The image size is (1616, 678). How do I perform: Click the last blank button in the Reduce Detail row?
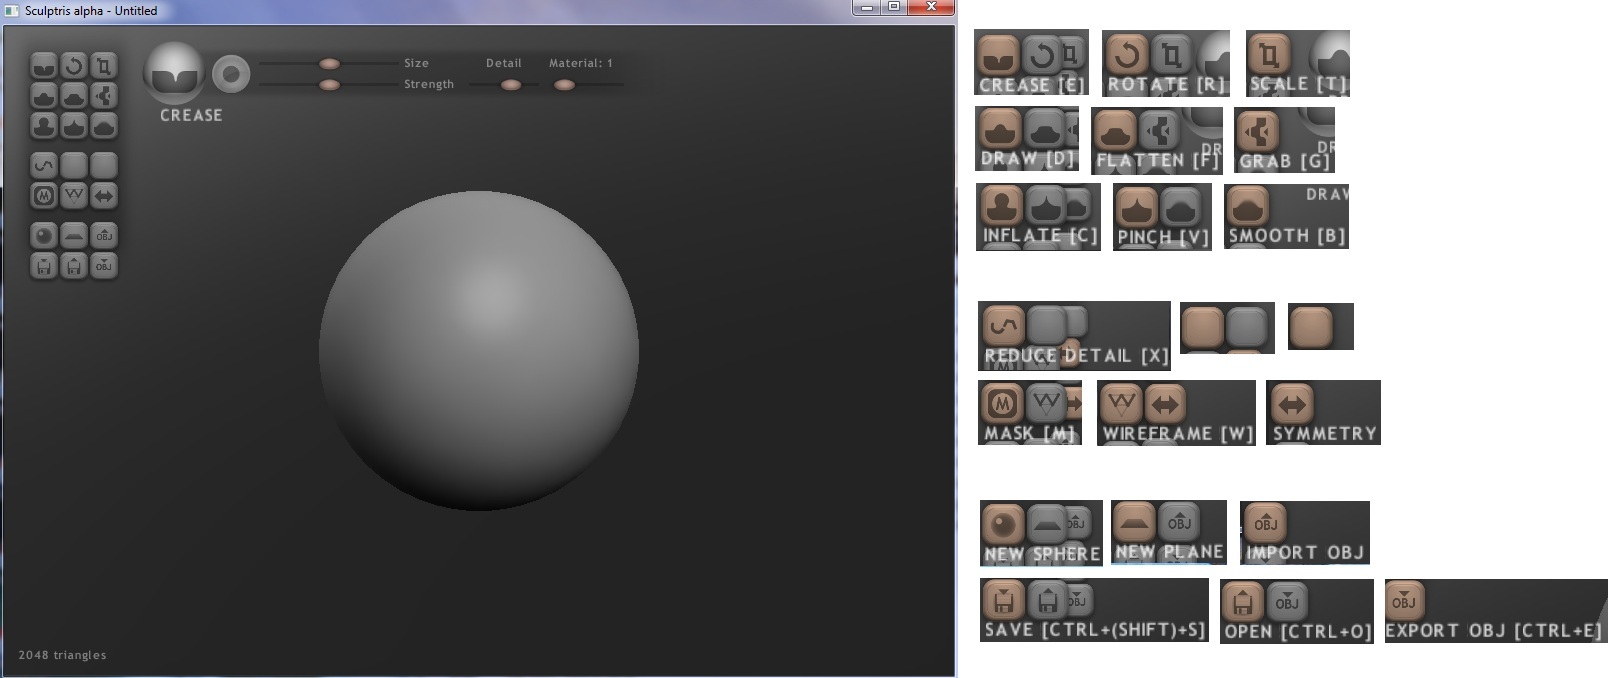tap(104, 165)
